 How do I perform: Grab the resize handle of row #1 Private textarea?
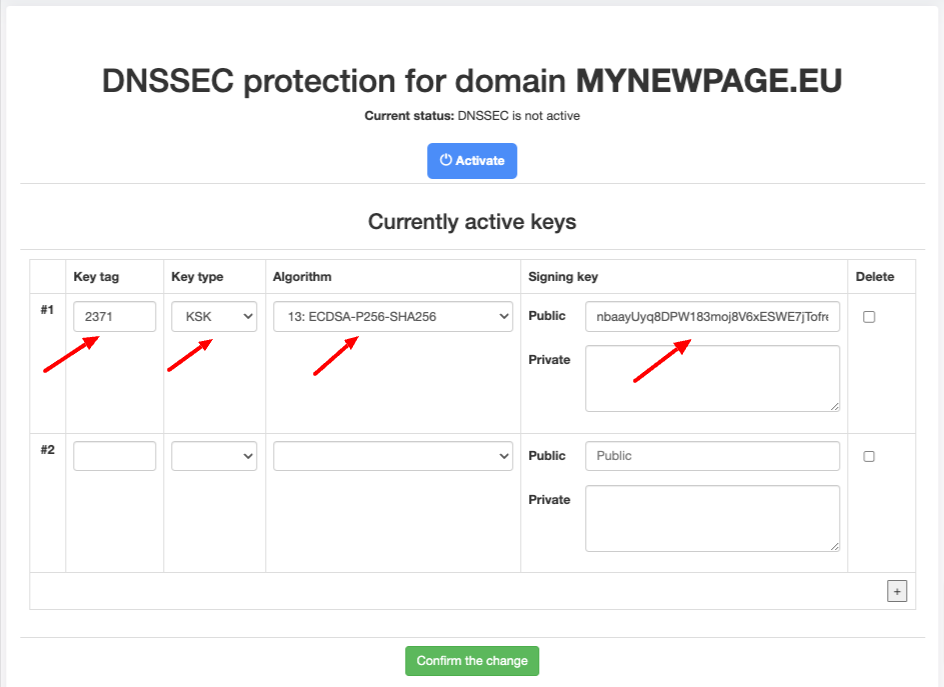click(x=834, y=406)
